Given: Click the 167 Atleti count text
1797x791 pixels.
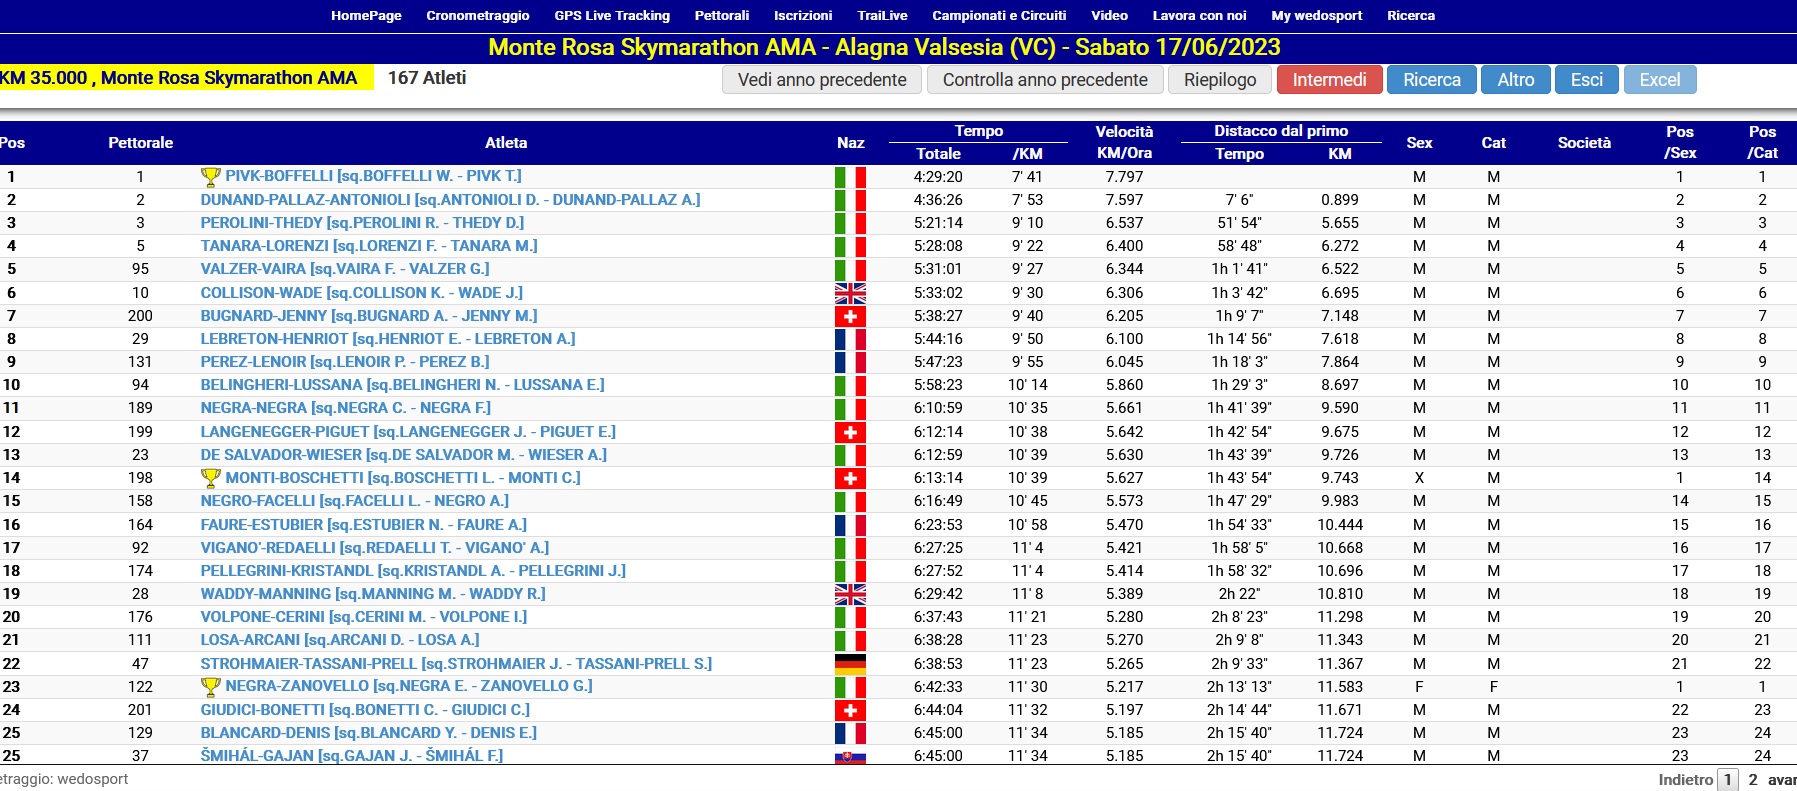Looking at the screenshot, I should [x=427, y=78].
